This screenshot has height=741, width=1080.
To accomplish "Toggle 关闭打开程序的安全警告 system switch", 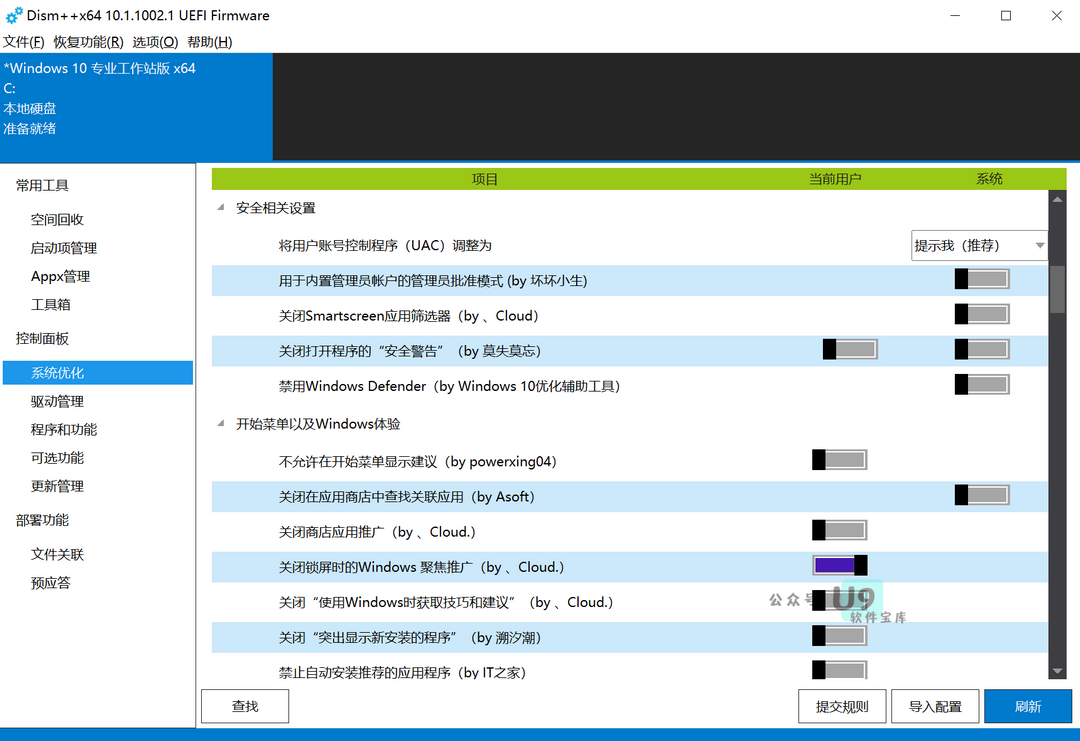I will tap(982, 349).
